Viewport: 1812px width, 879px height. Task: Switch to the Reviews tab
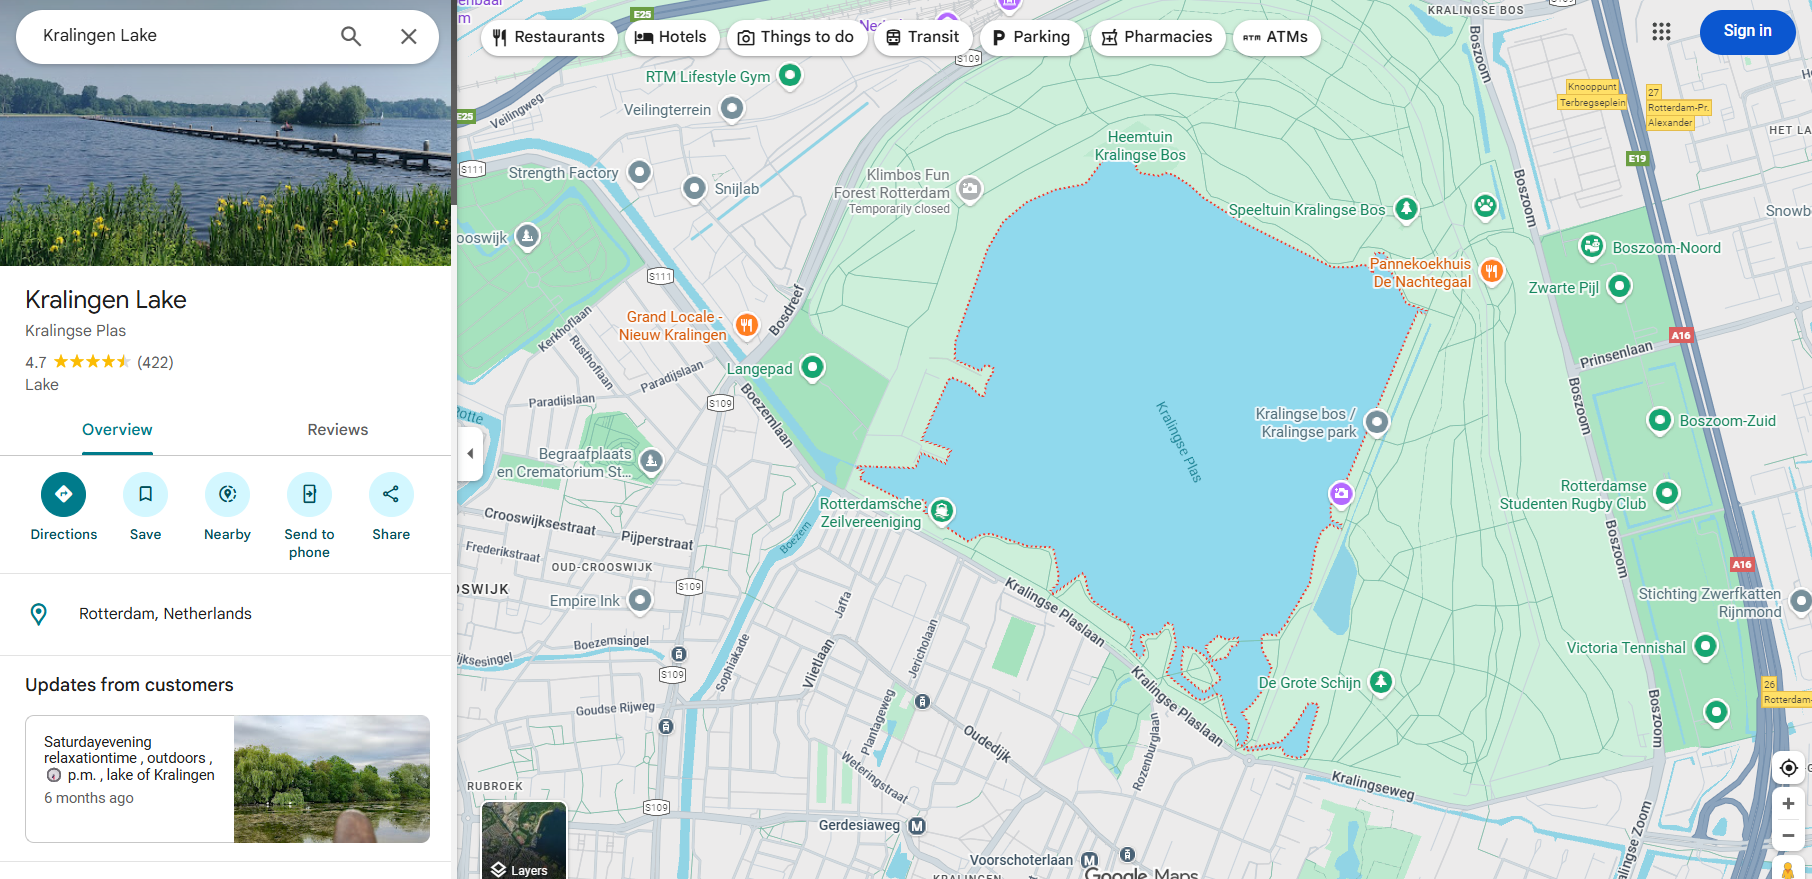point(337,430)
